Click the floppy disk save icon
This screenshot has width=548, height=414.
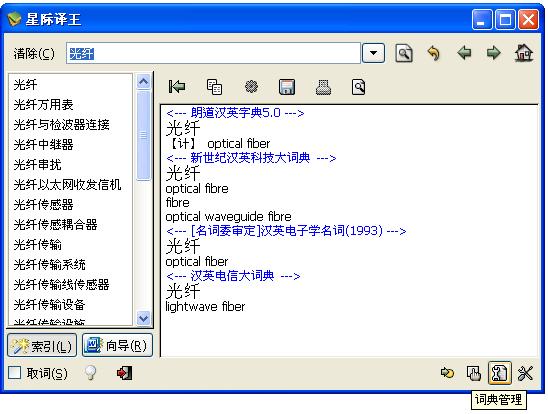(287, 87)
